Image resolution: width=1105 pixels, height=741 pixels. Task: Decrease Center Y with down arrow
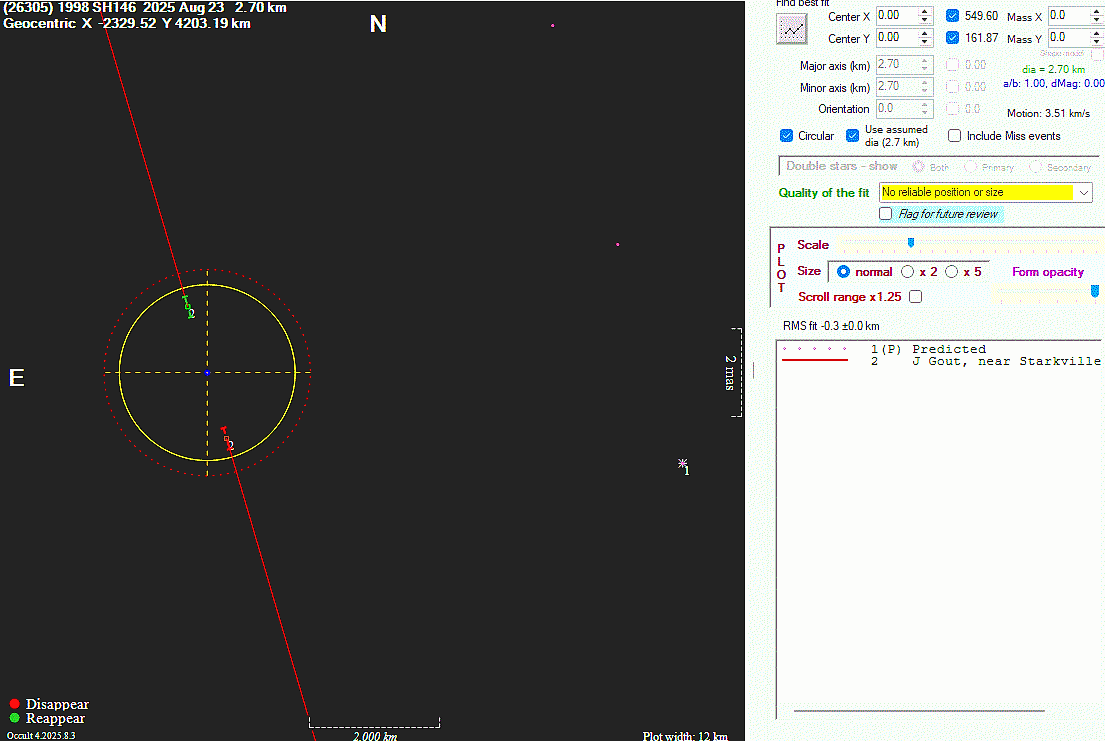point(925,42)
